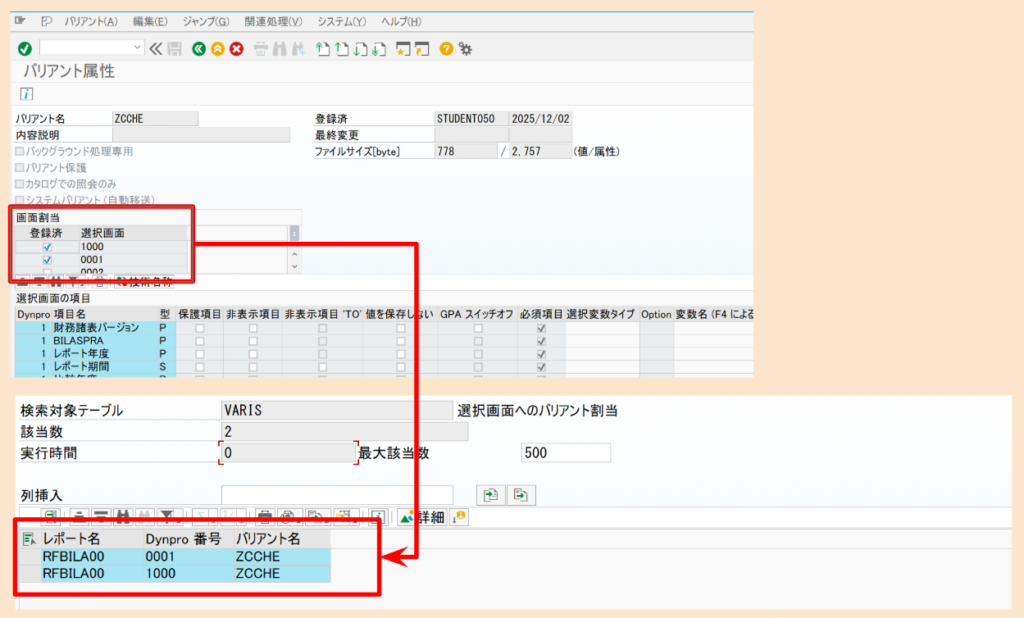Open the layout settings gear icon
Screen dimensions: 1024x618
point(465,47)
